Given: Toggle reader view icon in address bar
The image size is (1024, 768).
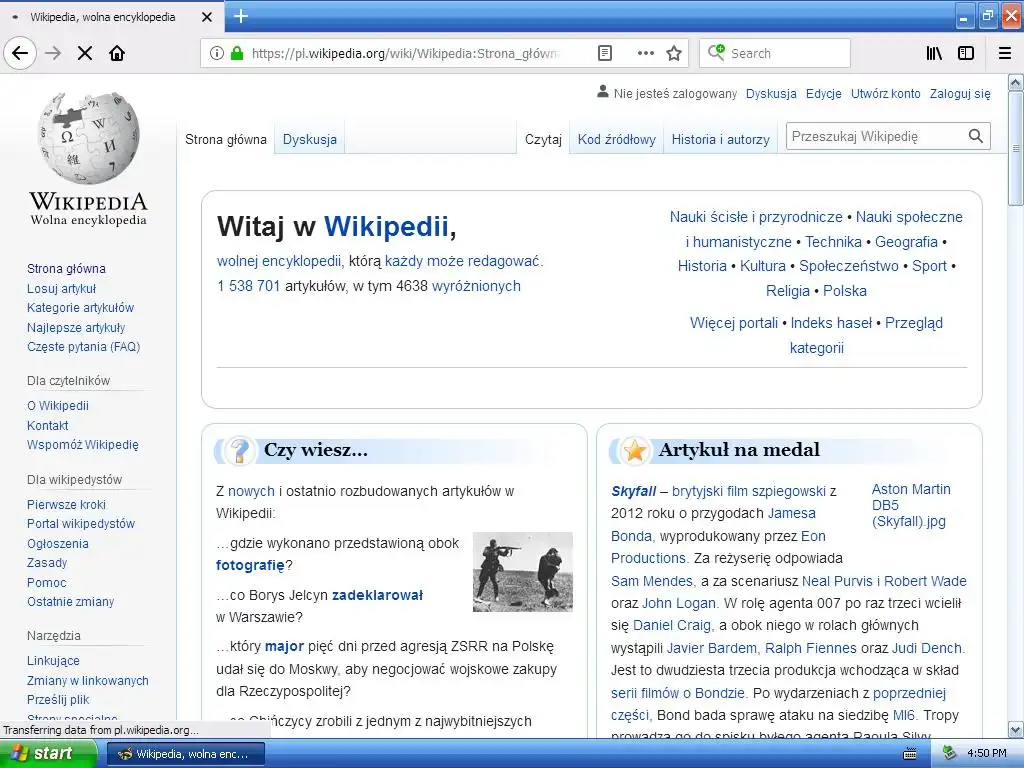Looking at the screenshot, I should click(x=605, y=53).
